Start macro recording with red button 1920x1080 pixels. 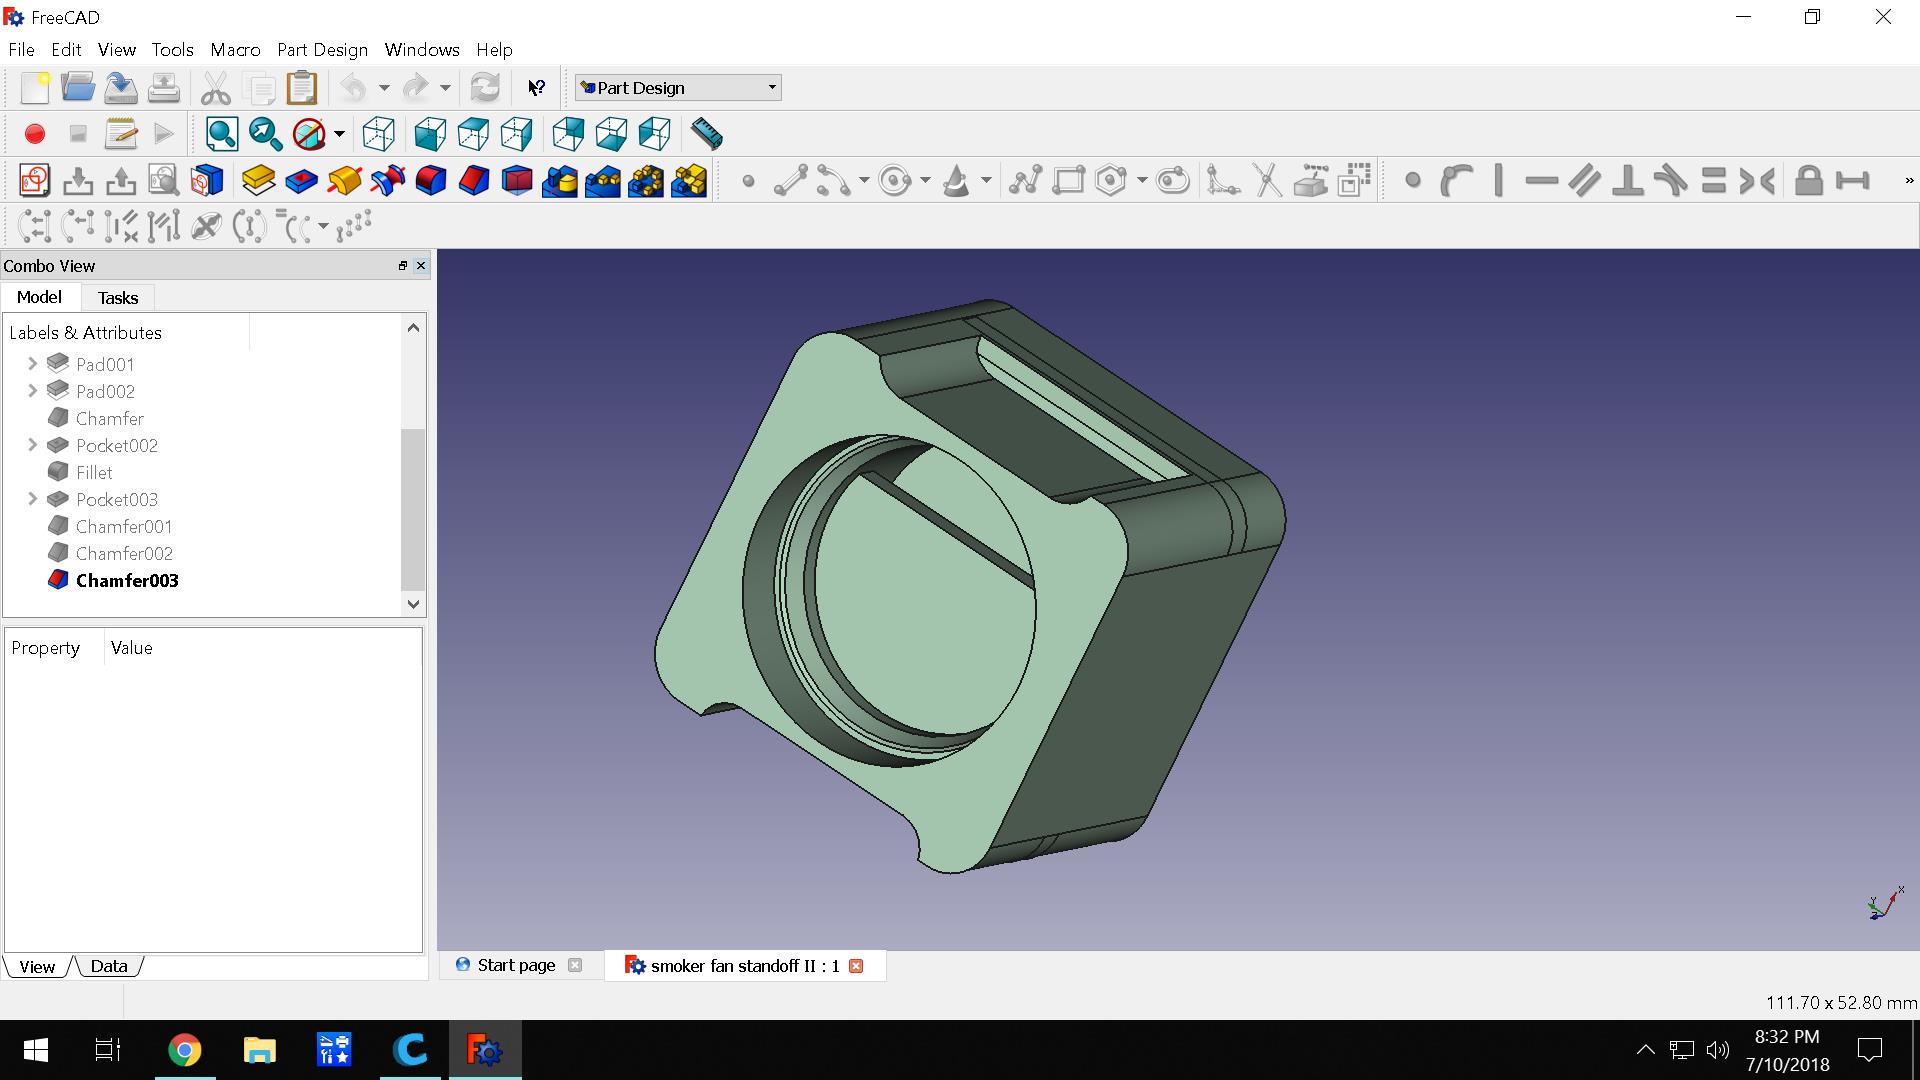(x=35, y=134)
